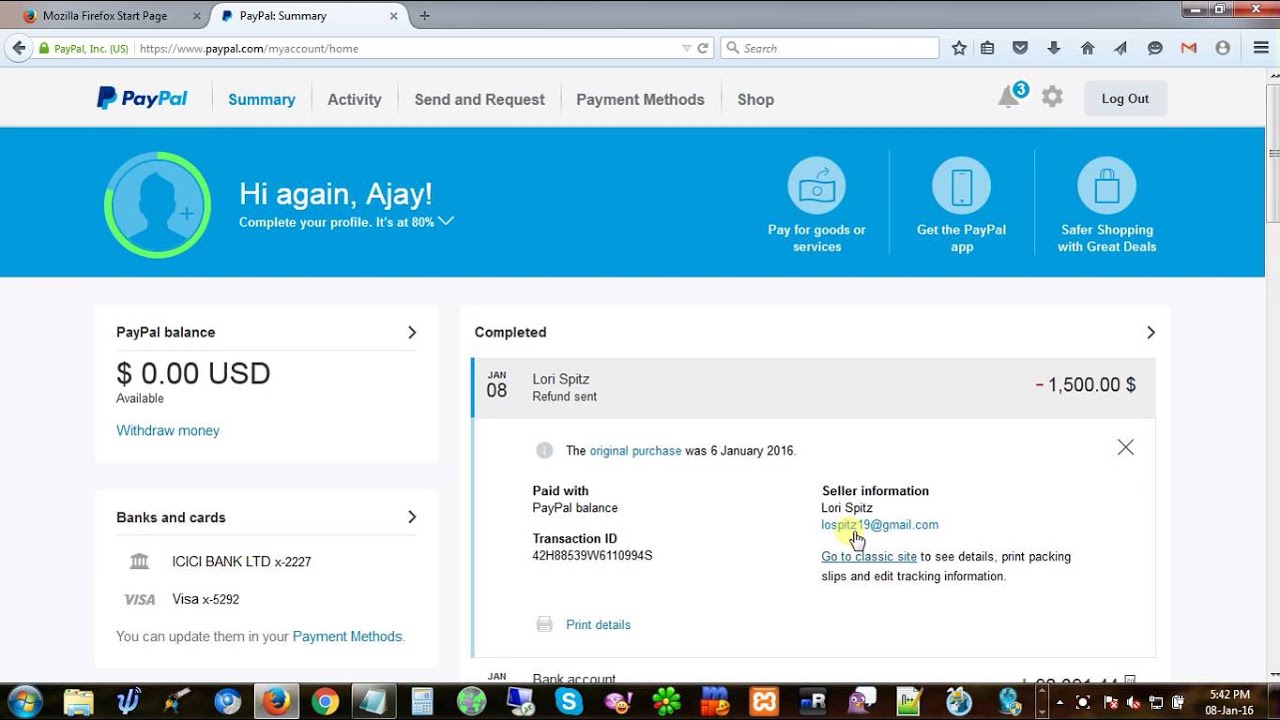Click the paper plane share icon

[x=1121, y=48]
